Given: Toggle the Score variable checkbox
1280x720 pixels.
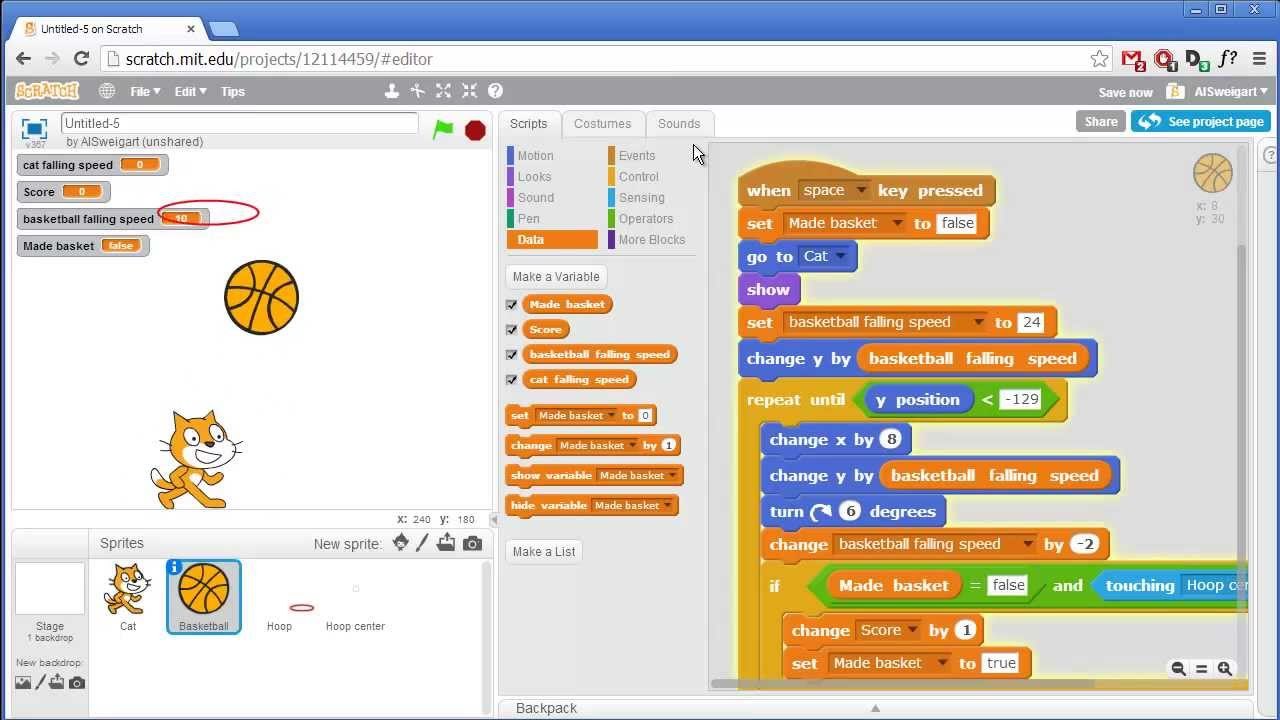Looking at the screenshot, I should coord(512,329).
